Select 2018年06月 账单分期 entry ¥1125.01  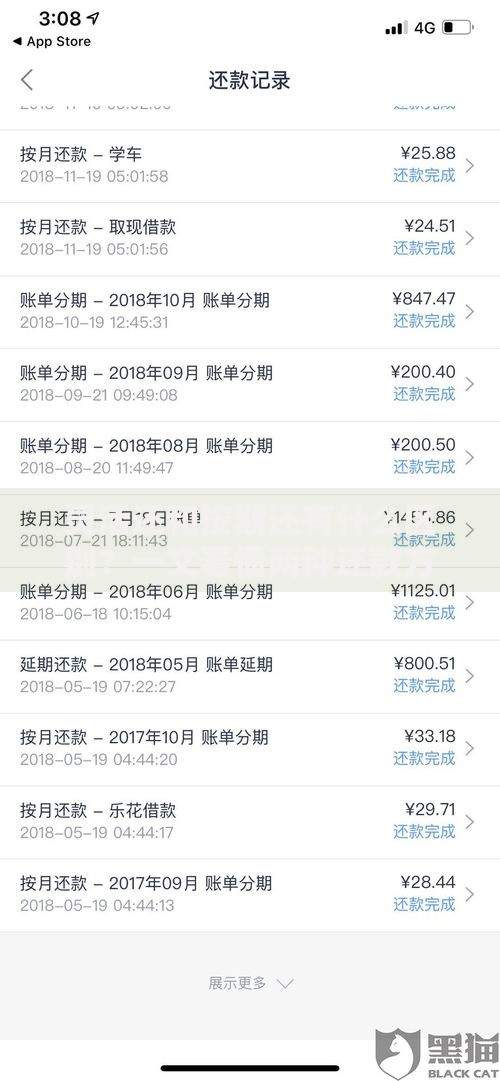250,603
